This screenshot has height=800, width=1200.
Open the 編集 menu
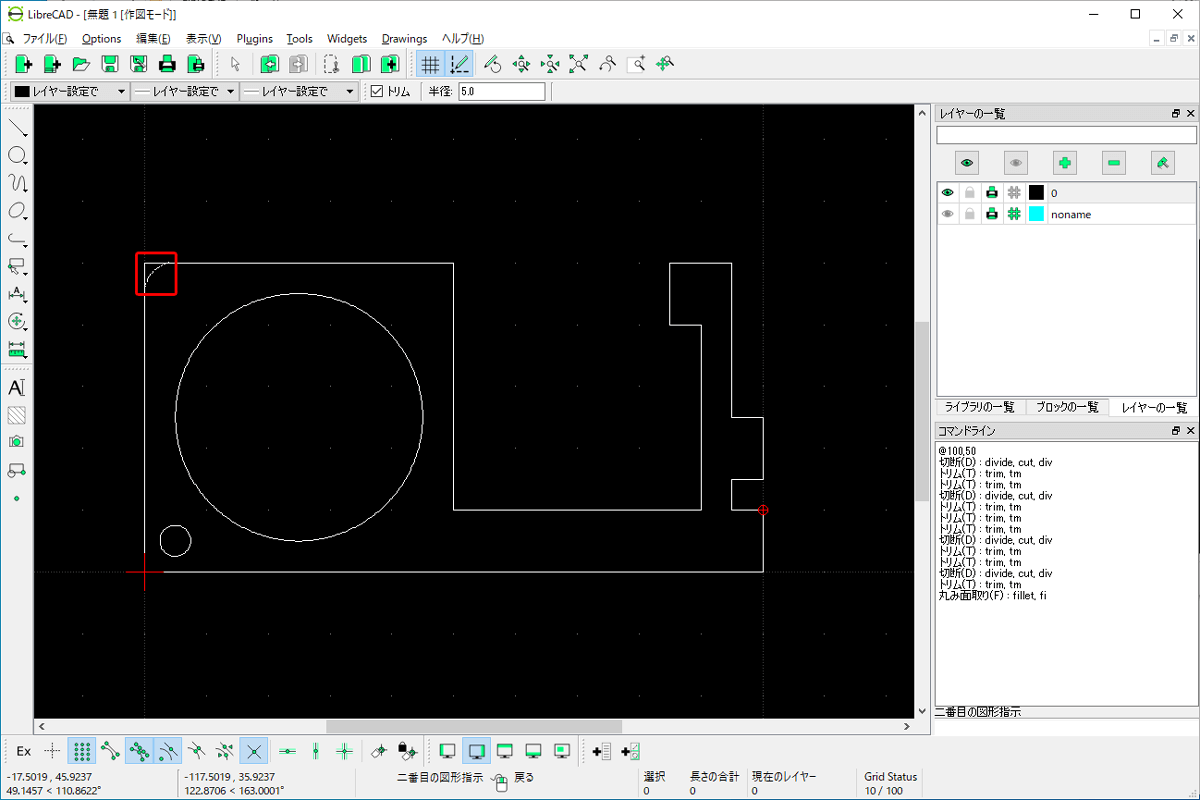coord(153,39)
